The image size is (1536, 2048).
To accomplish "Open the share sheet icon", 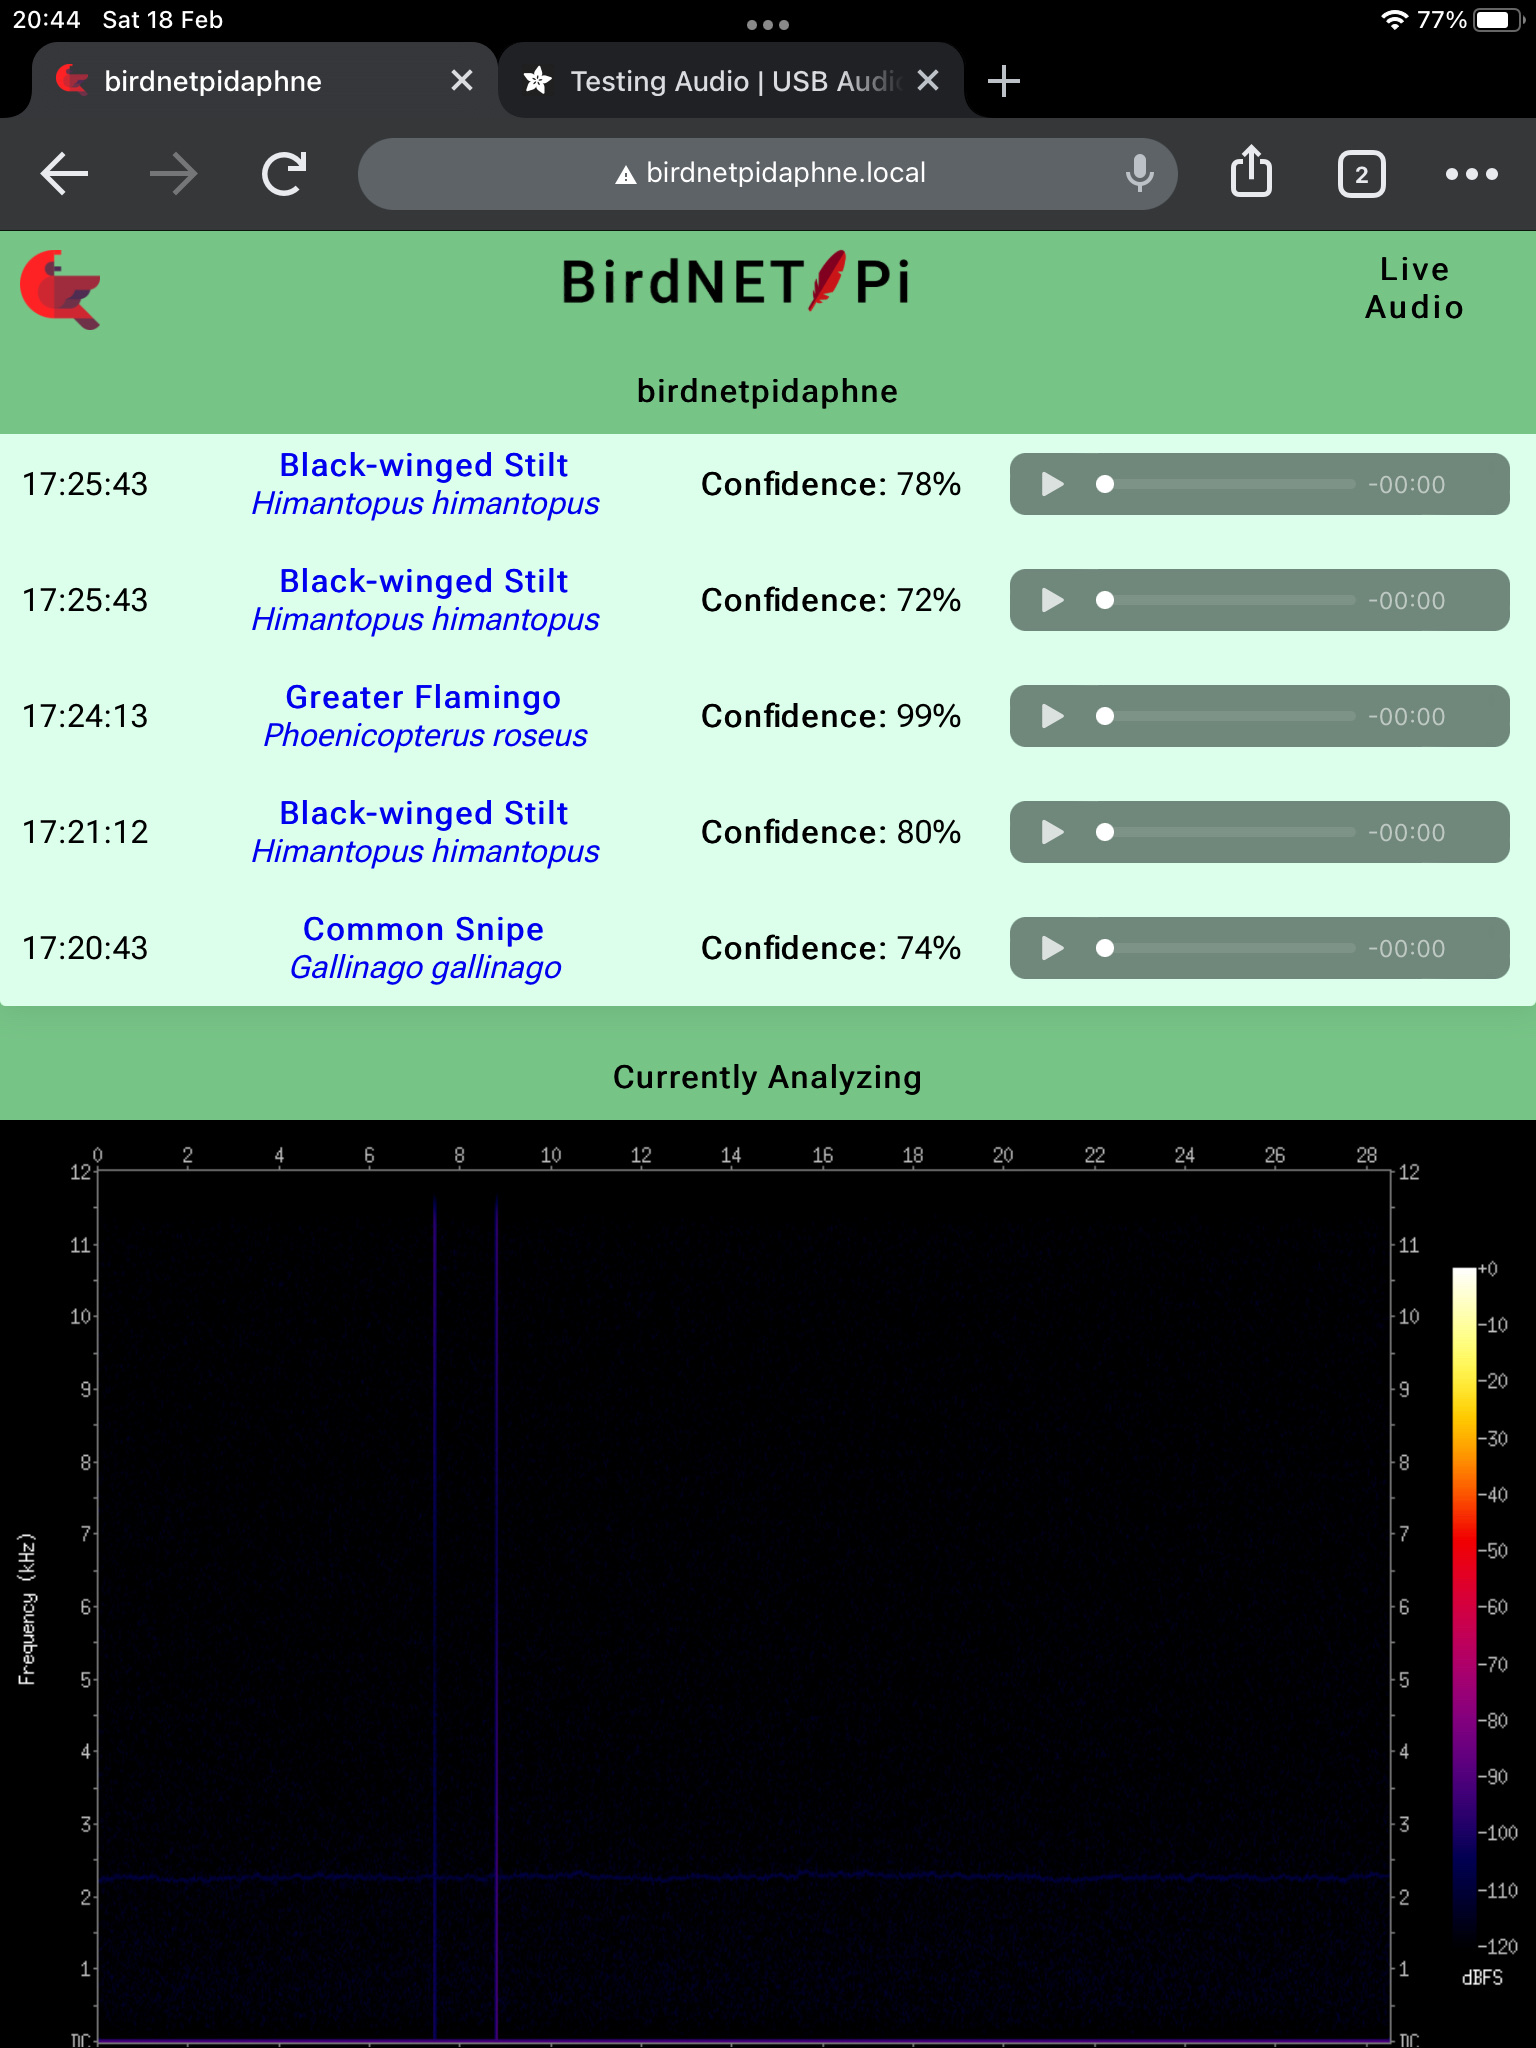I will click(1251, 172).
